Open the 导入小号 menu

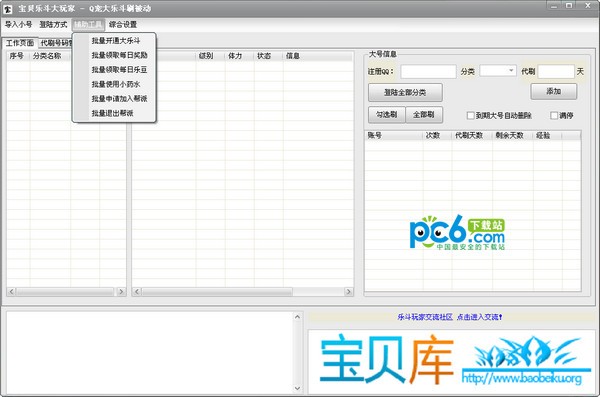(18, 25)
